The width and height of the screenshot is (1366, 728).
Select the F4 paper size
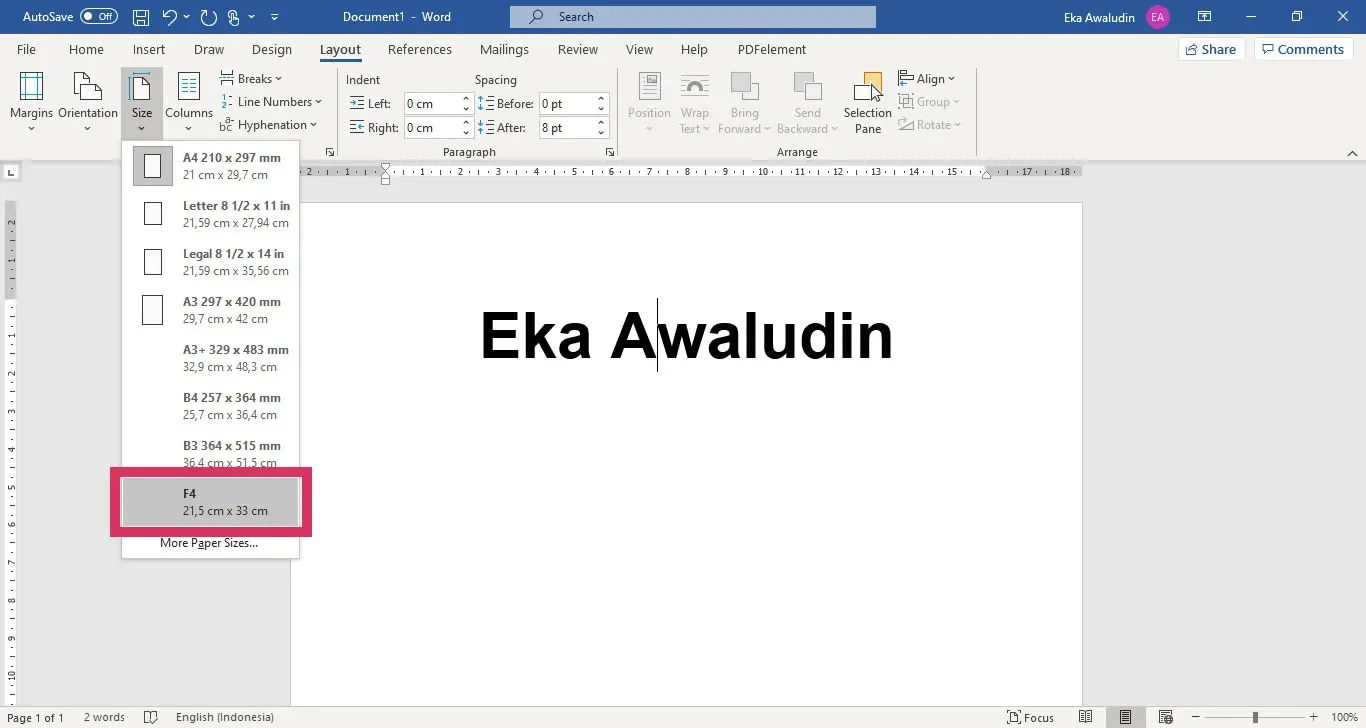(x=212, y=501)
